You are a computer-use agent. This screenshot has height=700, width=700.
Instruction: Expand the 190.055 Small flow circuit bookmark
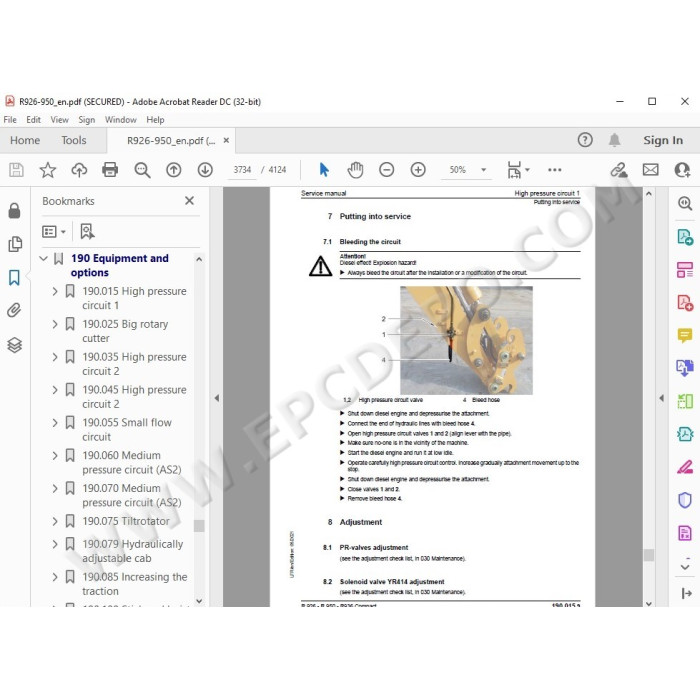pyautogui.click(x=55, y=423)
